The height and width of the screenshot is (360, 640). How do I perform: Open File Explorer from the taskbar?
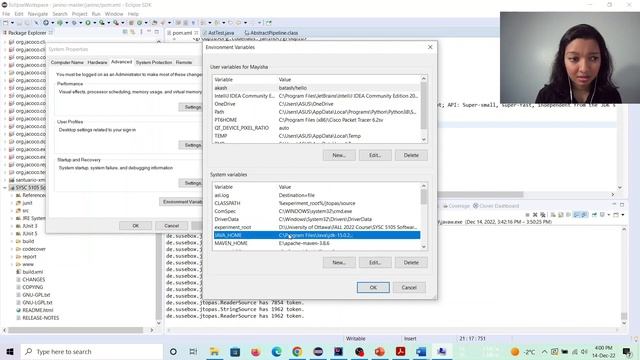[x=214, y=351]
